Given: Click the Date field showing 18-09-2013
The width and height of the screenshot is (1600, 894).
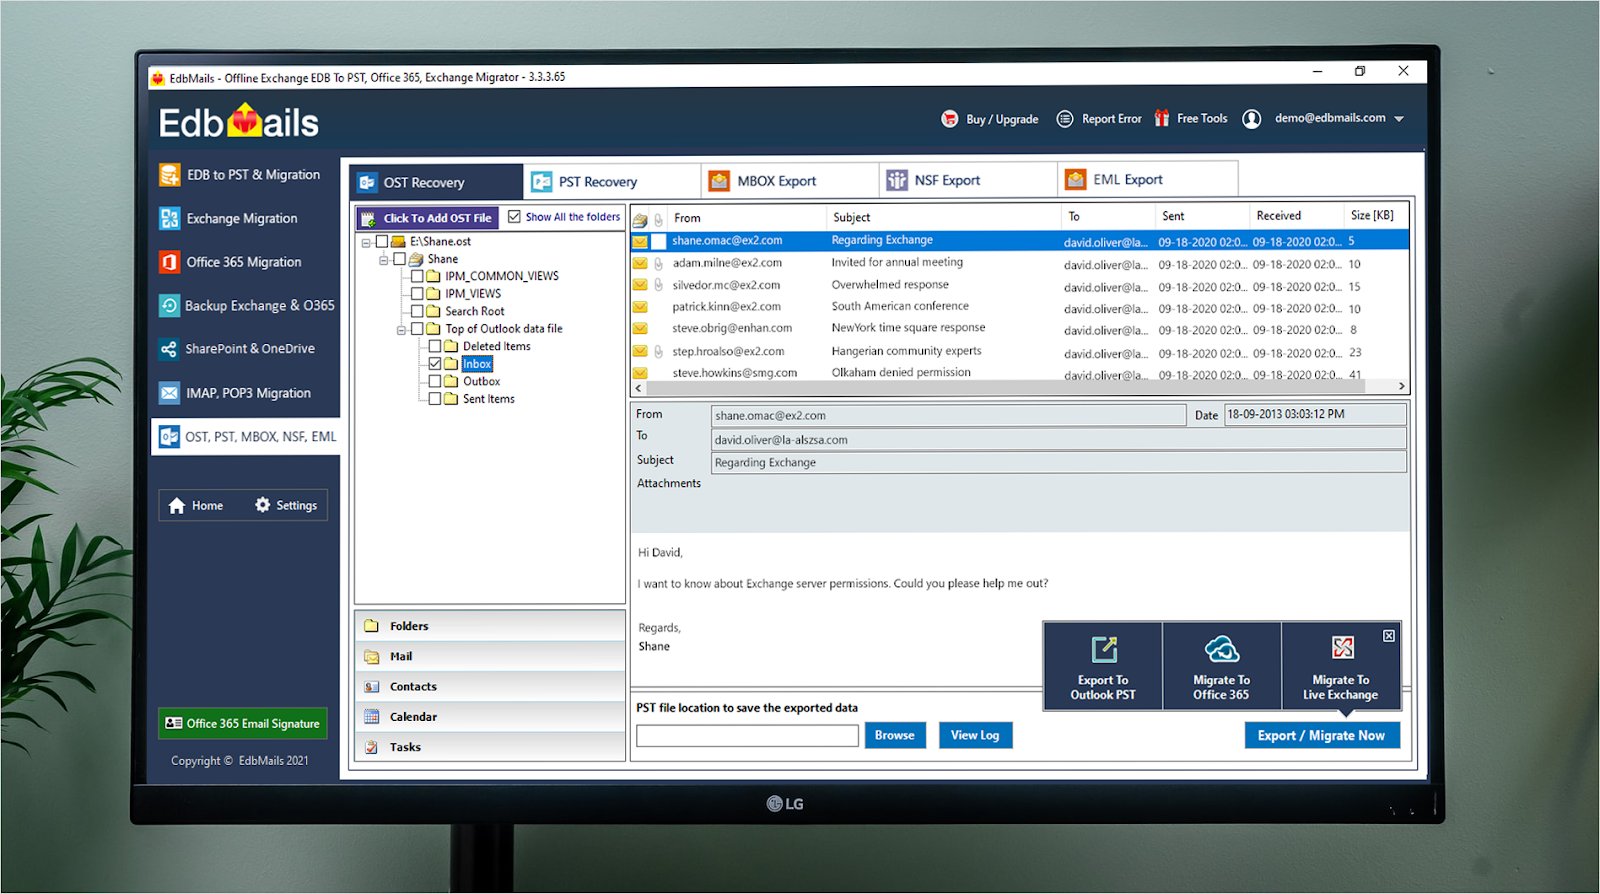Looking at the screenshot, I should click(x=1315, y=414).
